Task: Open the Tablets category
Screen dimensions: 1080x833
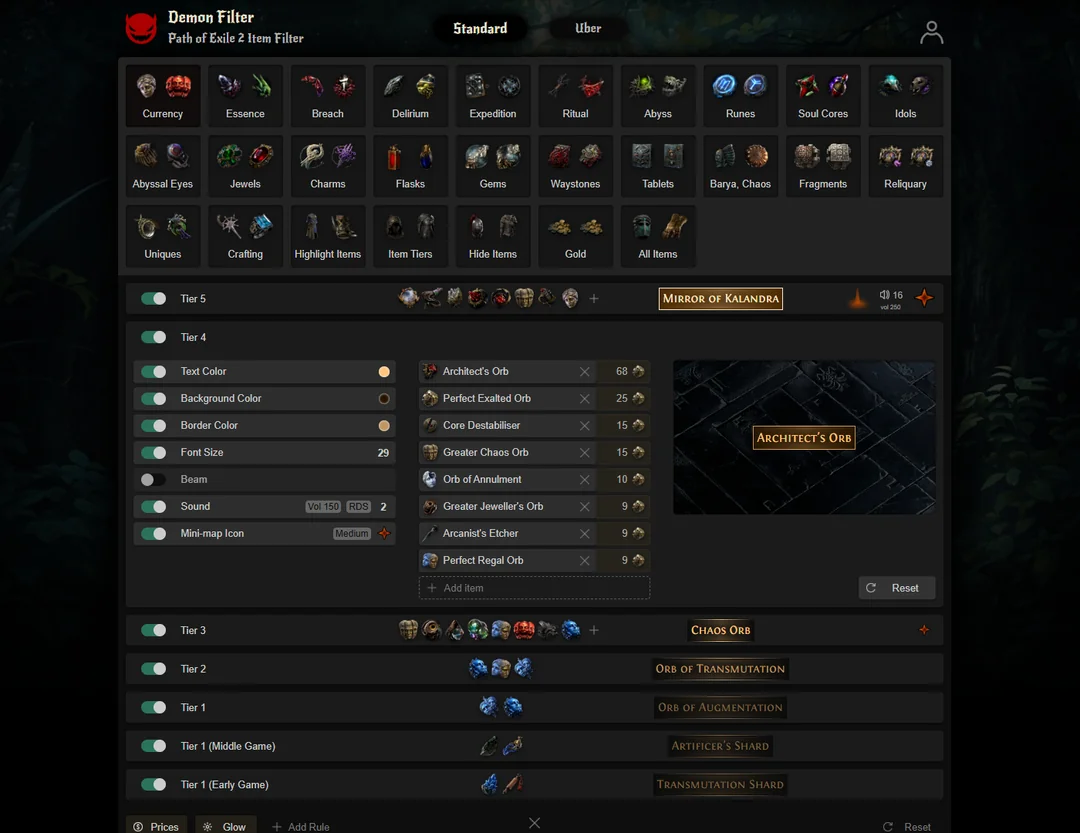Action: click(658, 166)
